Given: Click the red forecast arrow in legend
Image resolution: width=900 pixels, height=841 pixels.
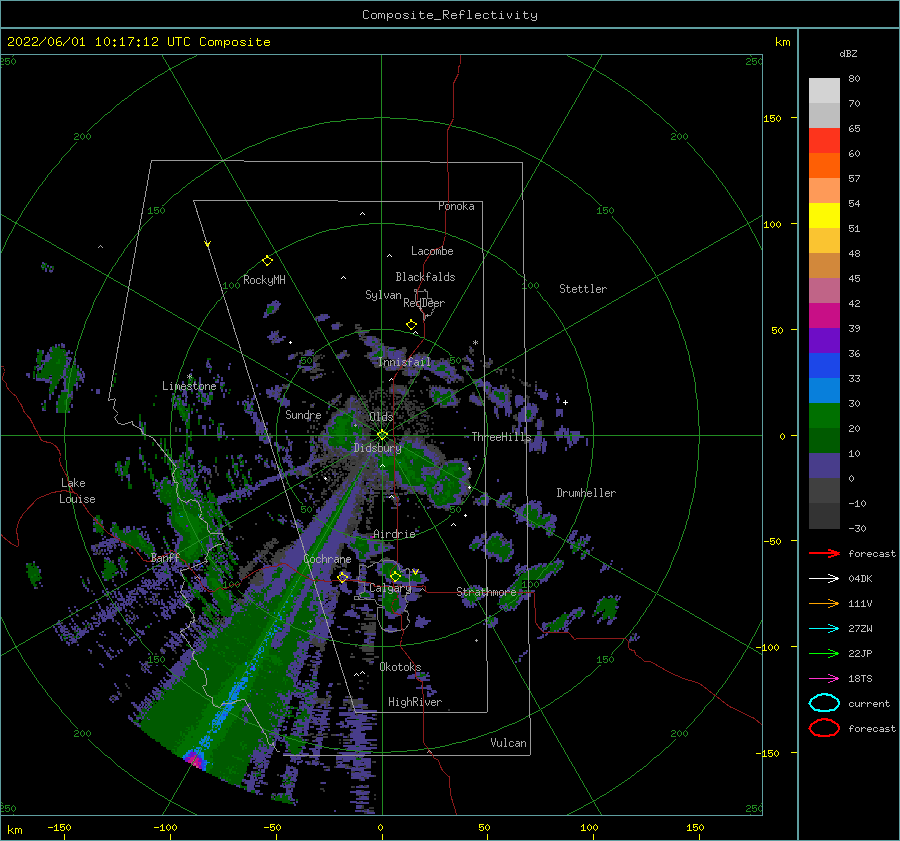Looking at the screenshot, I should click(824, 553).
